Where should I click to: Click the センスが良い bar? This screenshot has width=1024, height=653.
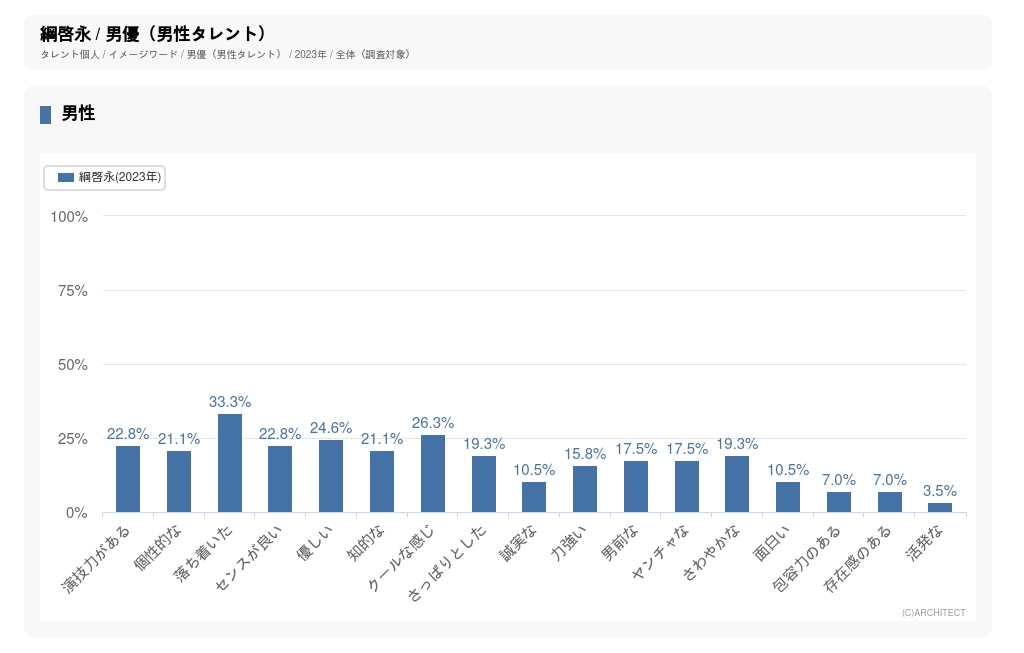click(280, 479)
